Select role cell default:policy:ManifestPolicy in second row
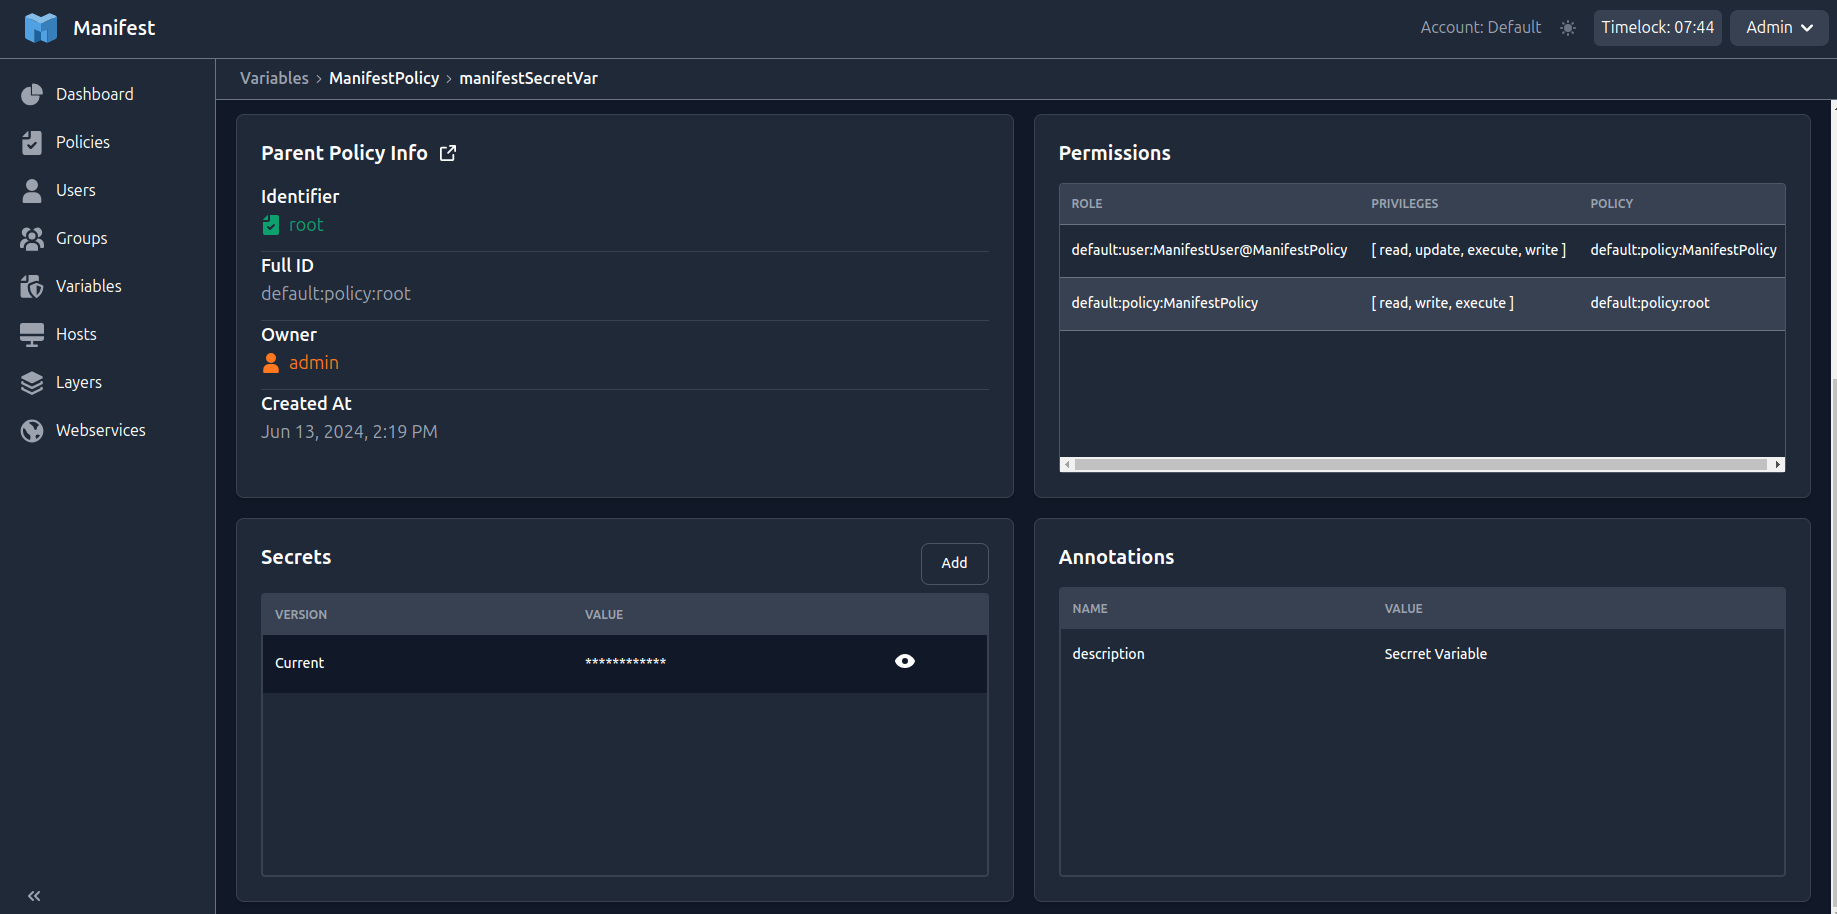The image size is (1837, 914). [x=1164, y=303]
